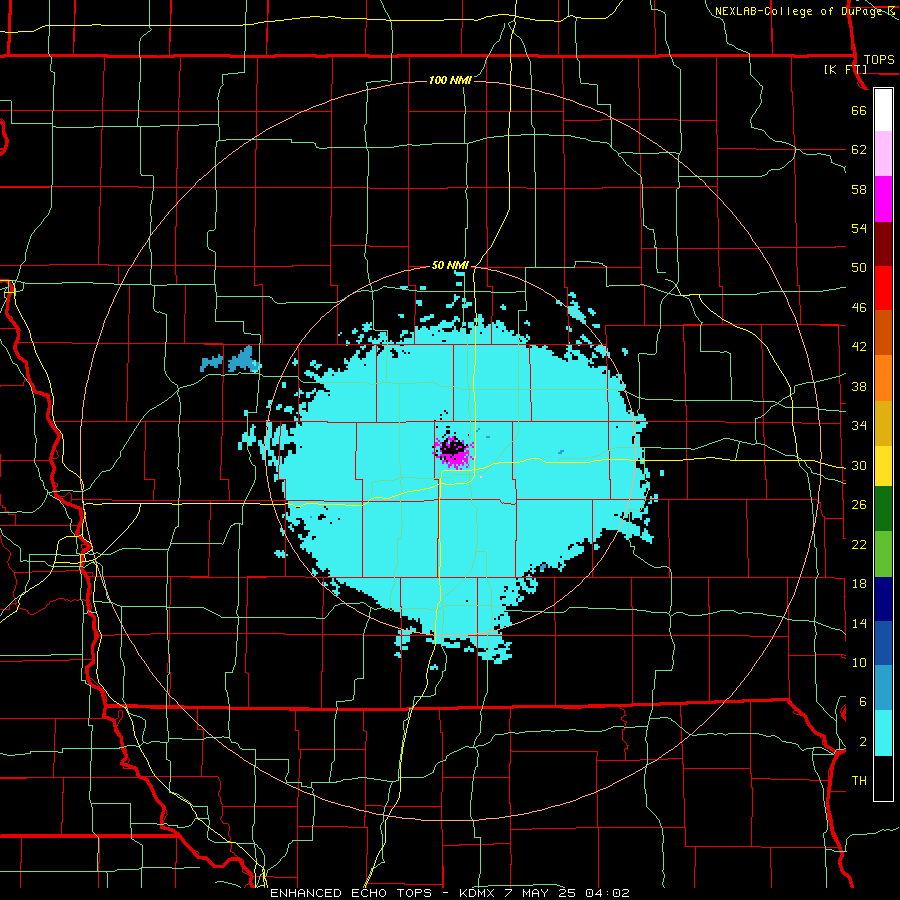Viewport: 900px width, 900px height.
Task: Click the legend value '54'
Action: pyautogui.click(x=859, y=228)
